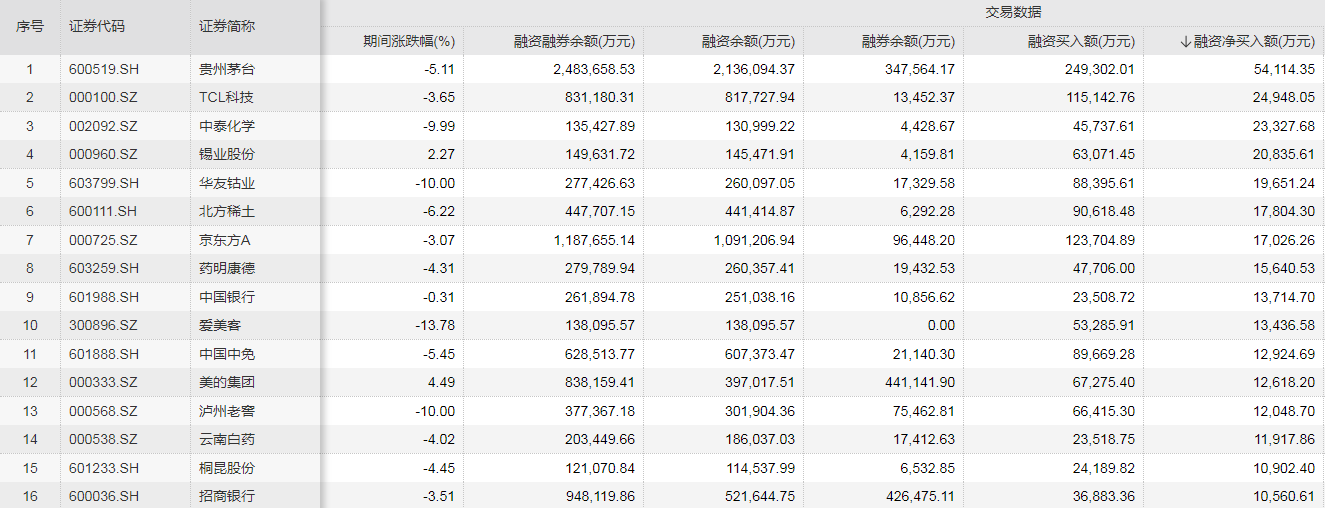Image resolution: width=1325 pixels, height=508 pixels.
Task: Select the 美的集团 stock name
Action: (x=227, y=382)
